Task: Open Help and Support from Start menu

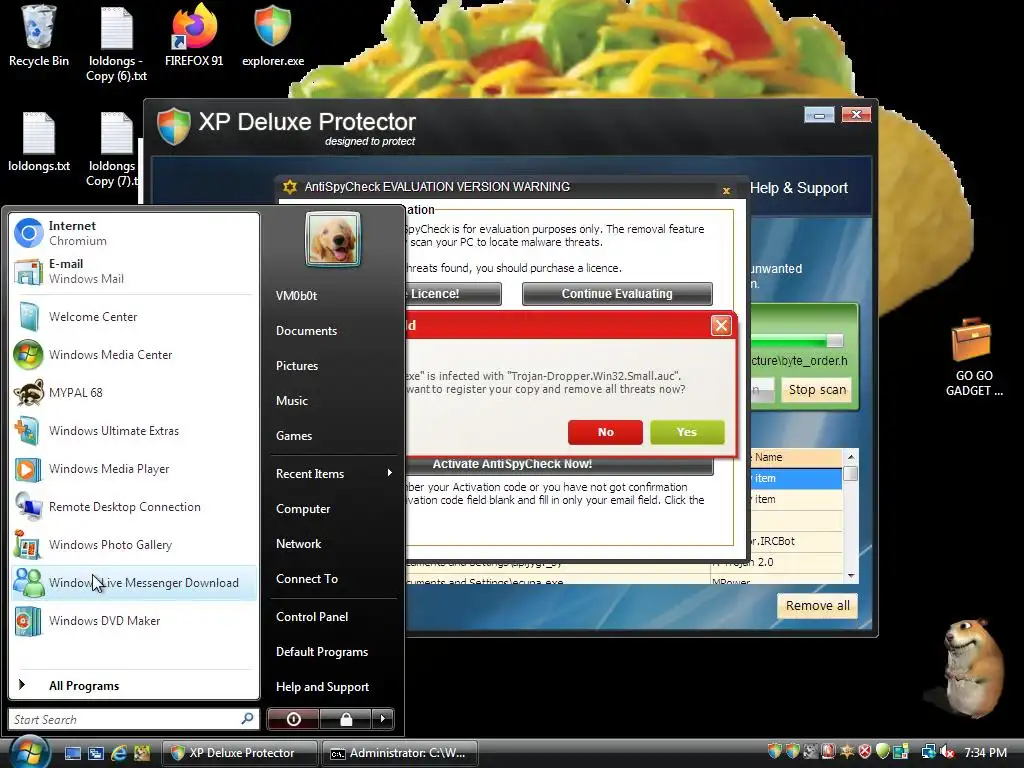Action: click(x=322, y=687)
